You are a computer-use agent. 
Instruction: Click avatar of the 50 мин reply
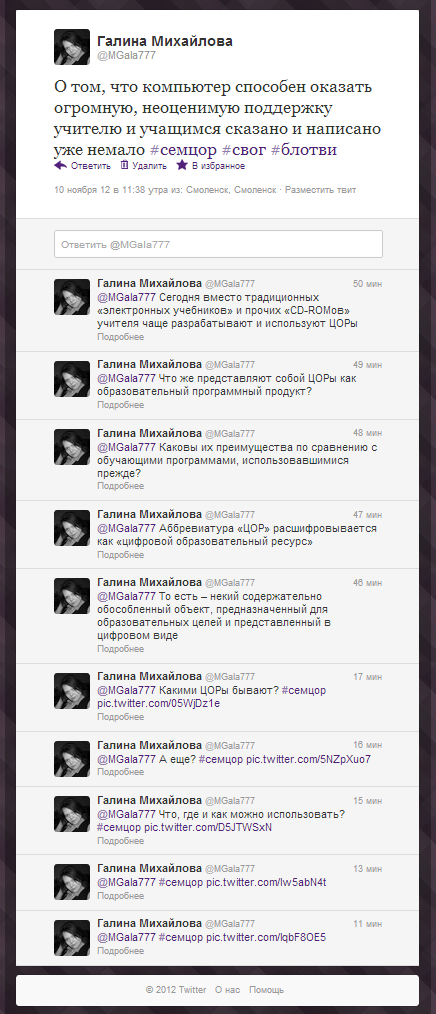72,297
